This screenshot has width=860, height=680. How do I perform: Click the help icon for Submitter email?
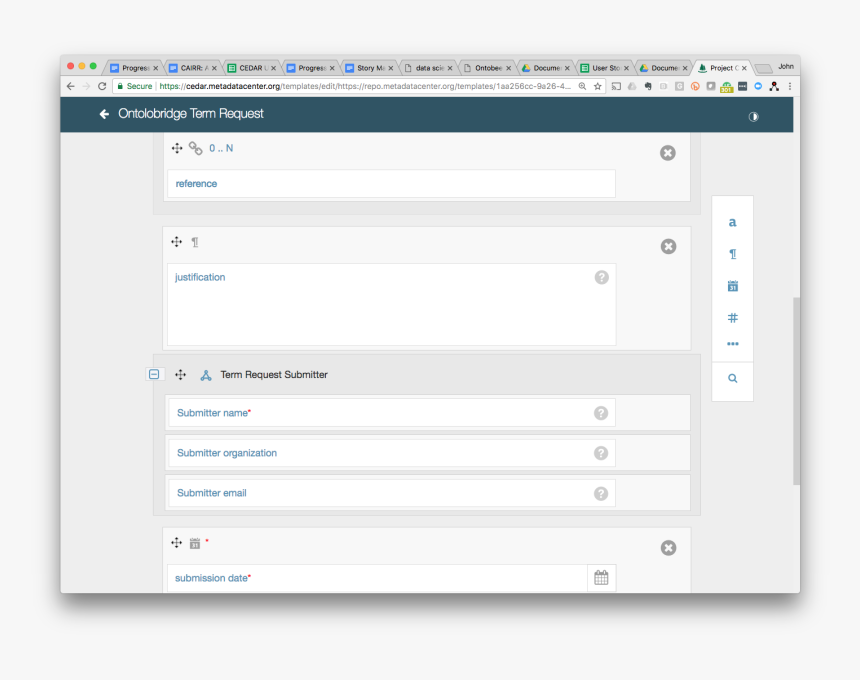(601, 493)
